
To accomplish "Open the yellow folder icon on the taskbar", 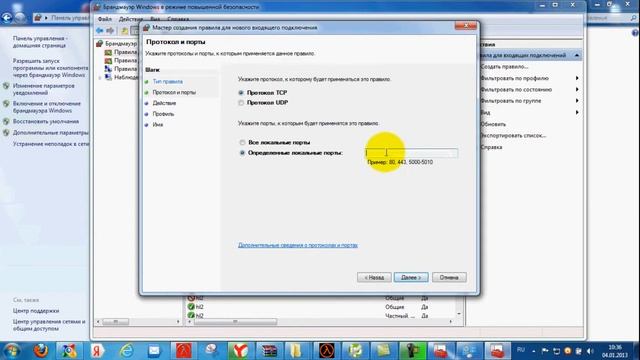I will coord(296,351).
